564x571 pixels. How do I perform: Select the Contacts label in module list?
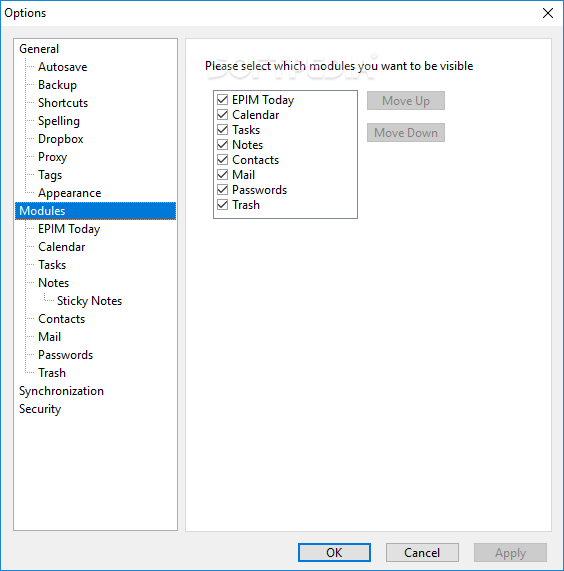pos(256,160)
